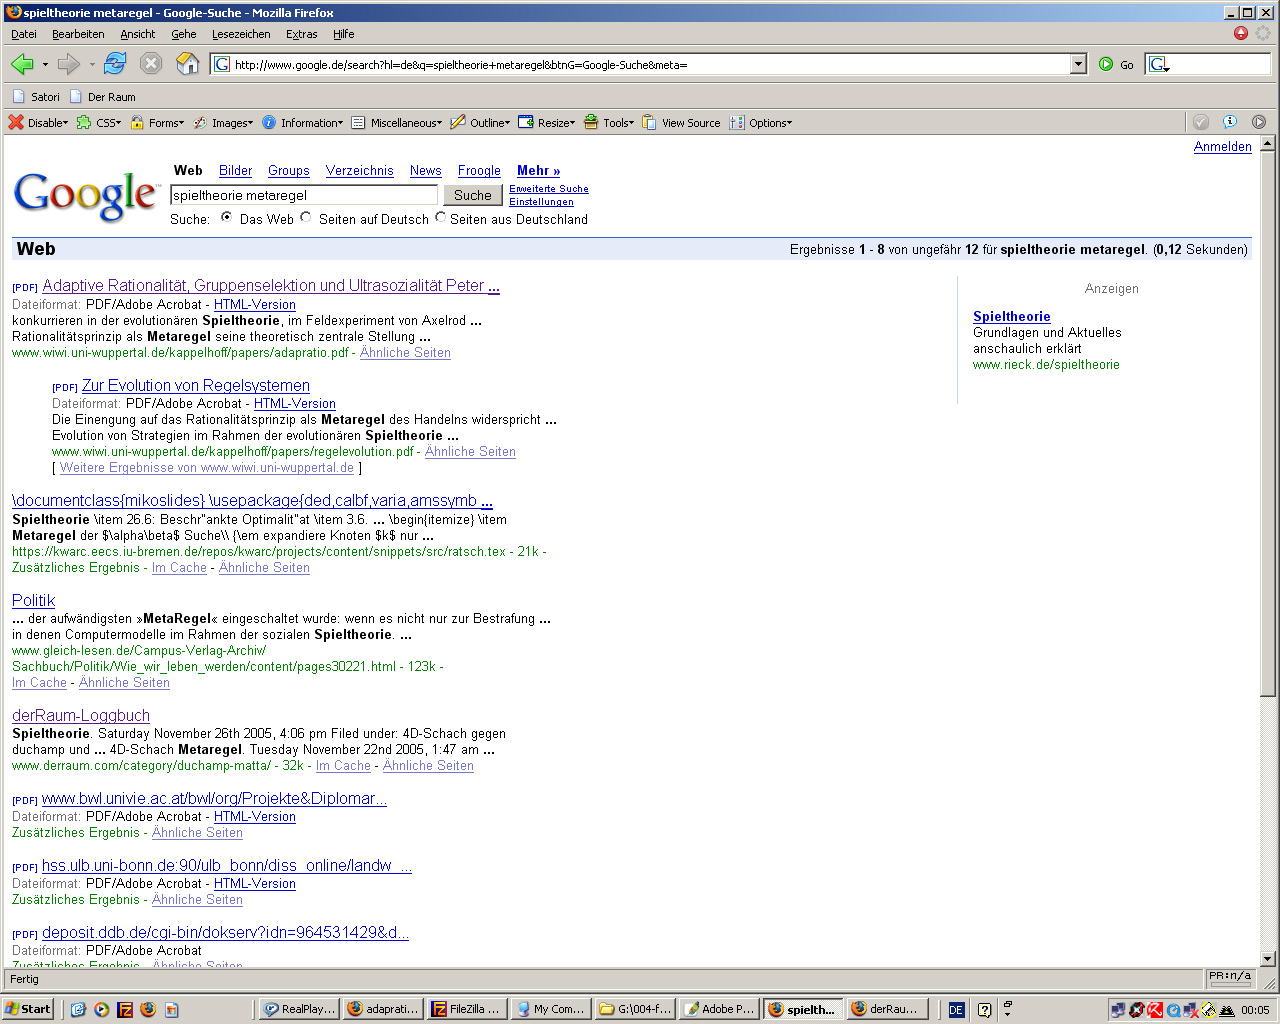Click the Google logo

(85, 195)
